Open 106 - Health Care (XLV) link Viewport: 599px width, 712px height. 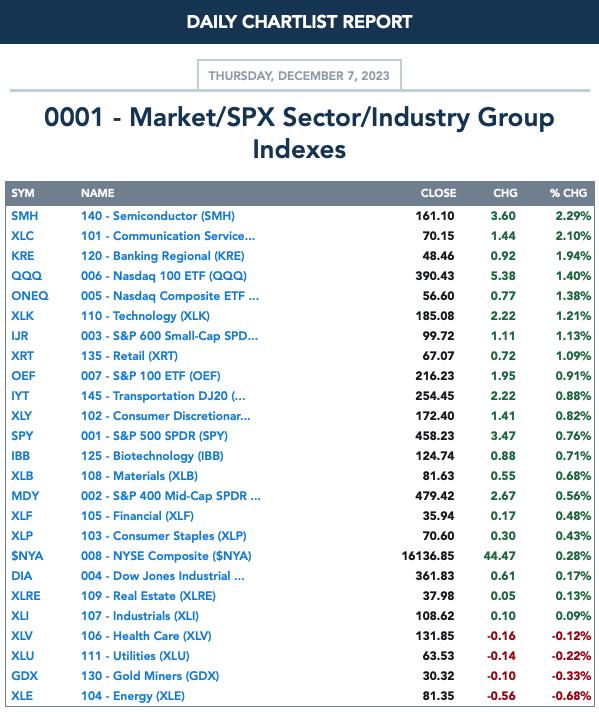point(146,635)
